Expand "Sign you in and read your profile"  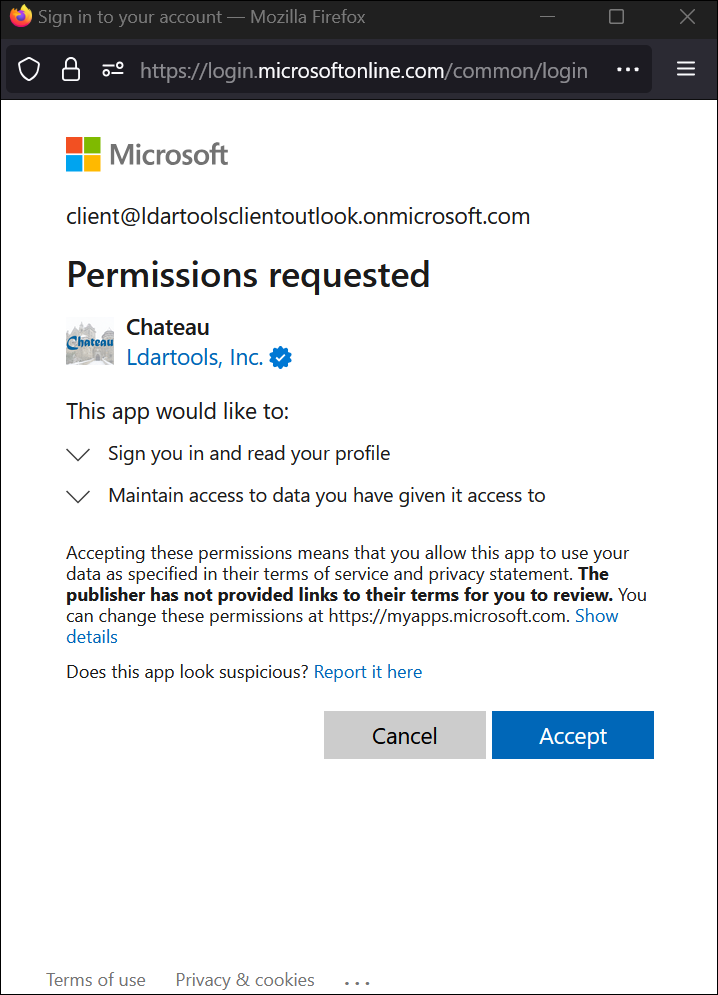point(78,455)
